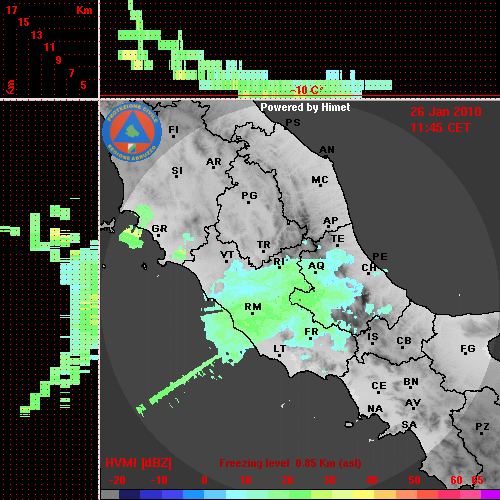Screen dimensions: 500x500
Task: Click the HVMI [dBZ] legend title
Action: [138, 463]
